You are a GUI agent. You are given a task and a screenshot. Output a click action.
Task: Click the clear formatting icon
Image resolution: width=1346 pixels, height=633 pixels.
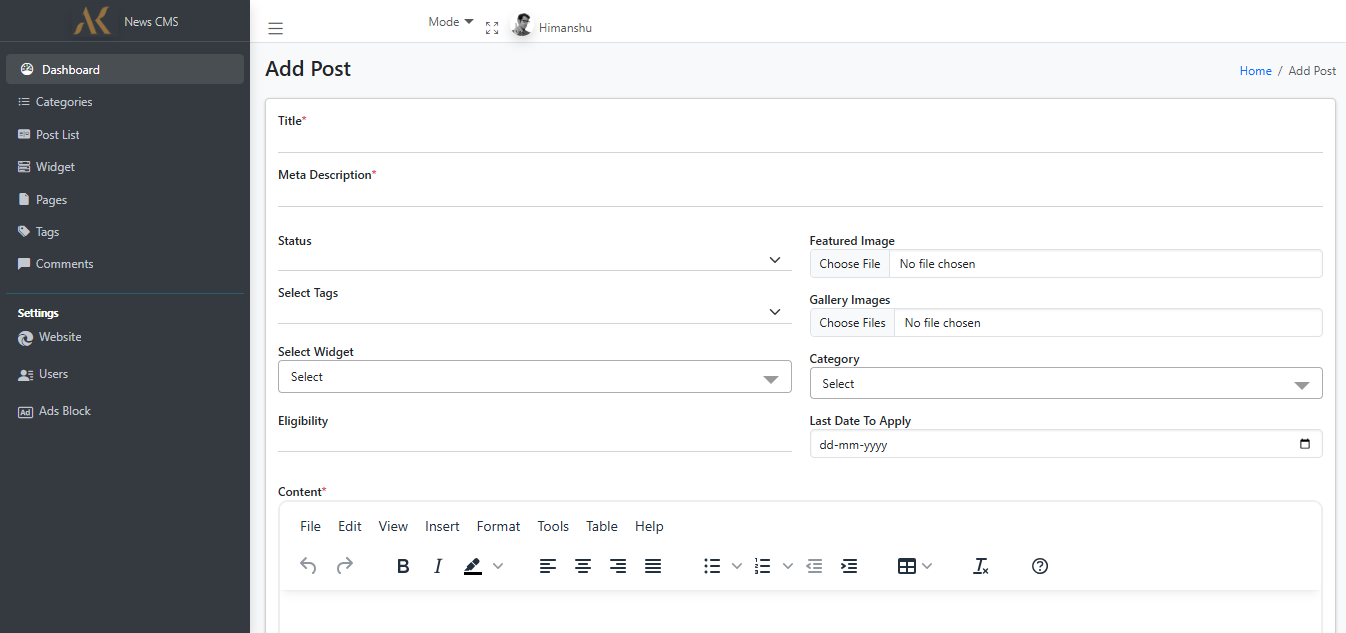(x=981, y=566)
